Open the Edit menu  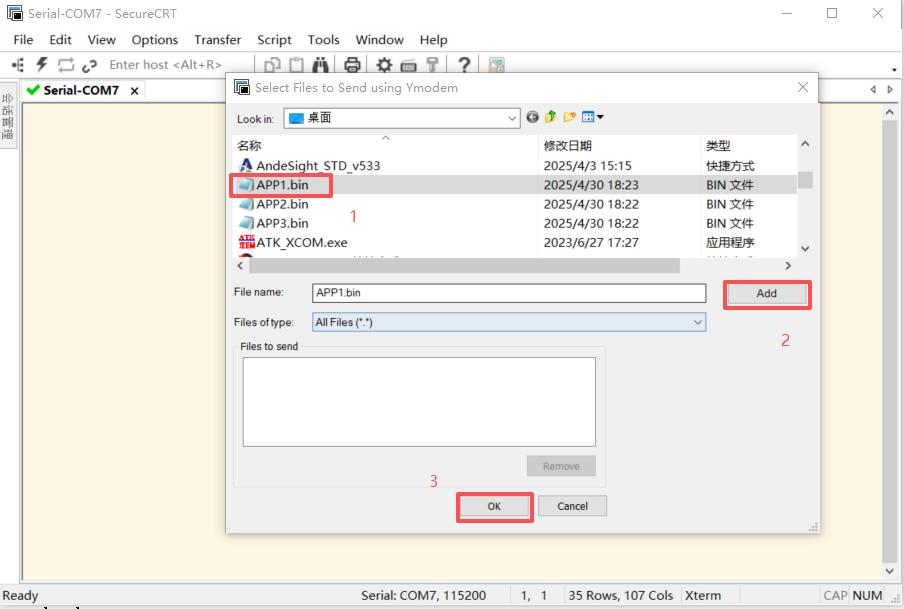coord(60,40)
